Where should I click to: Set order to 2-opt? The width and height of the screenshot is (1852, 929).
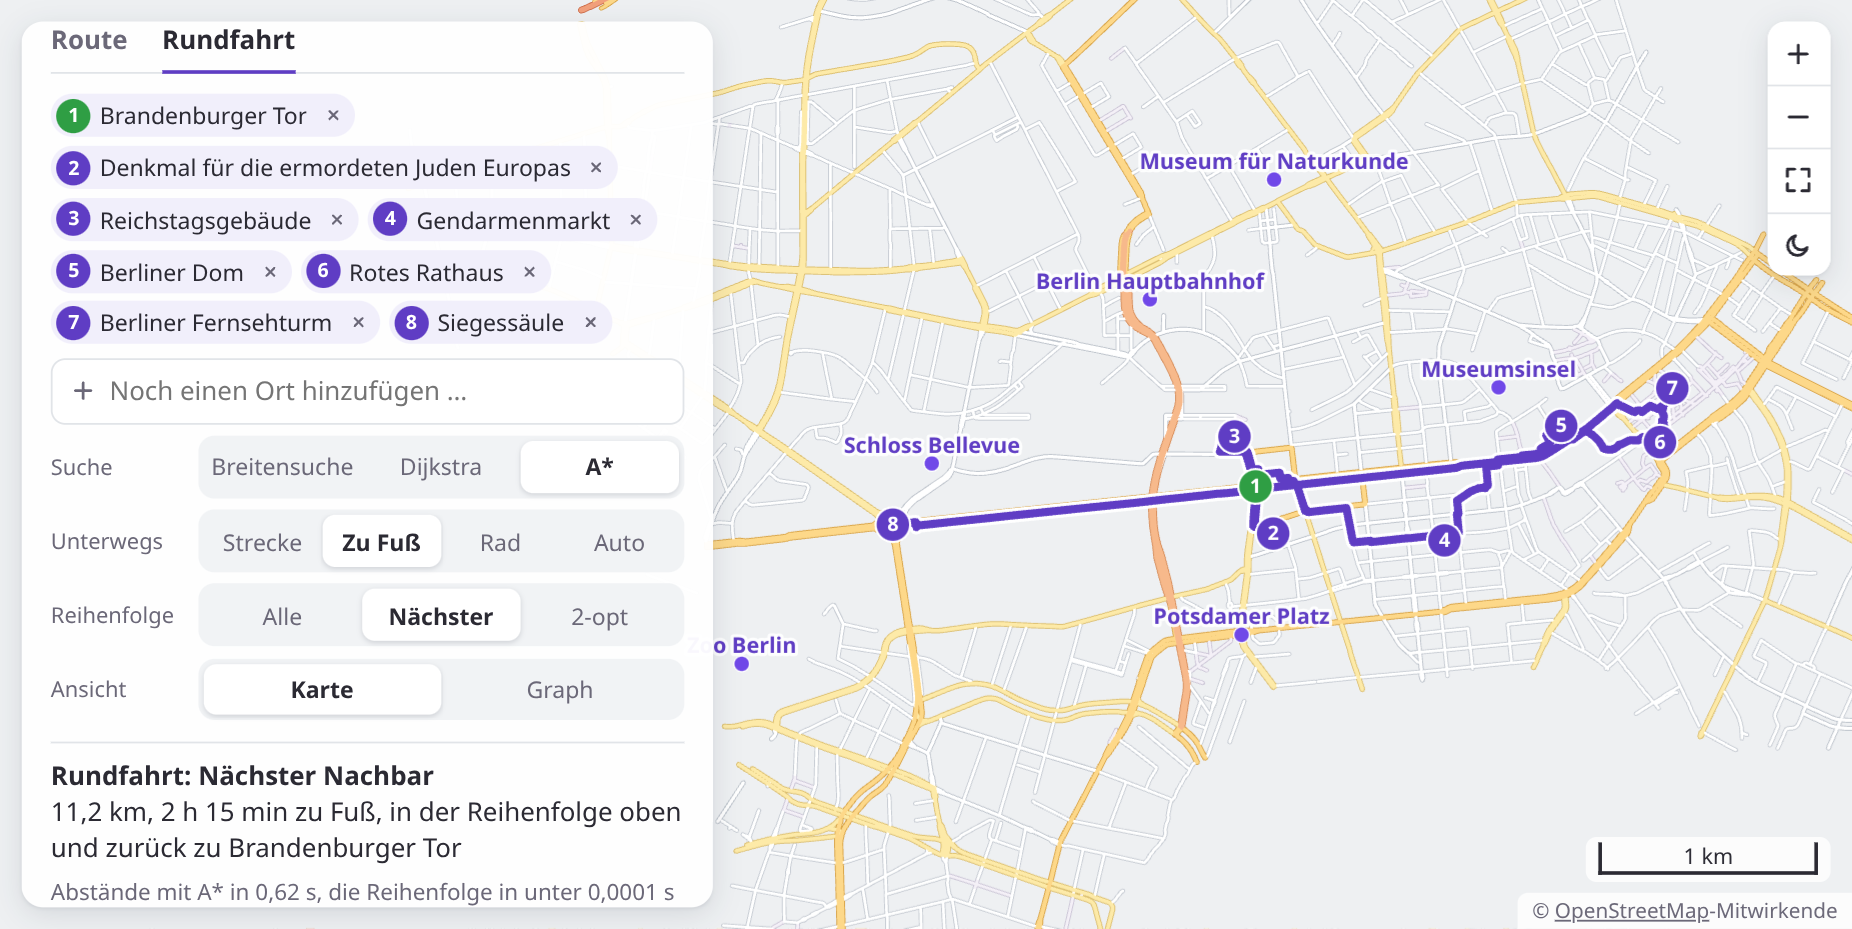600,616
